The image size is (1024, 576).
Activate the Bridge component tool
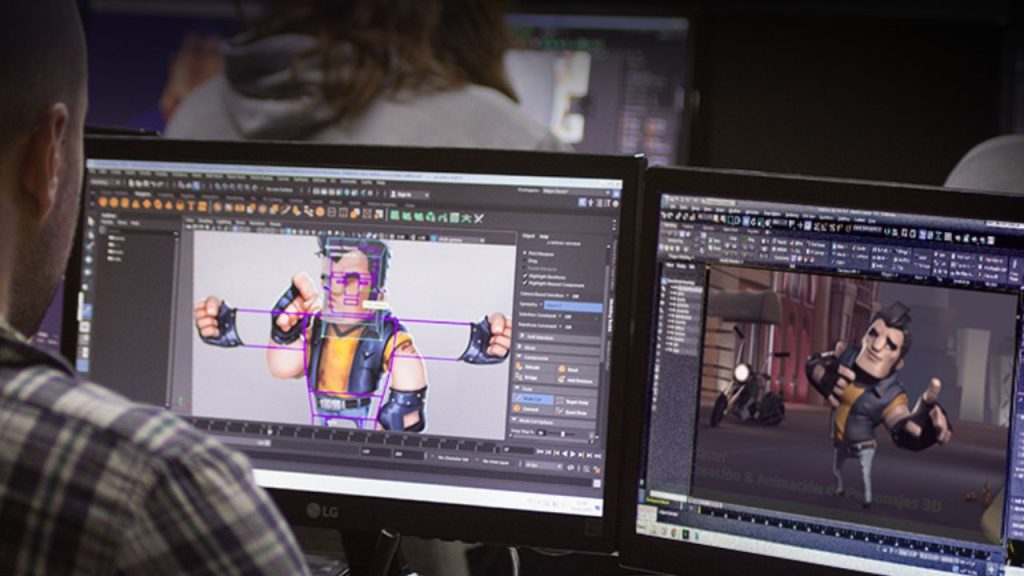pos(530,378)
